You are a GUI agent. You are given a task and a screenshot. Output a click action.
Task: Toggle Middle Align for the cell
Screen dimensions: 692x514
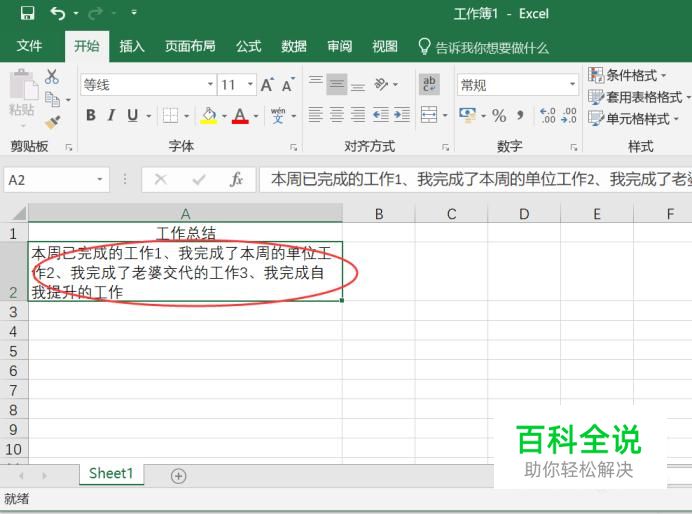point(337,83)
